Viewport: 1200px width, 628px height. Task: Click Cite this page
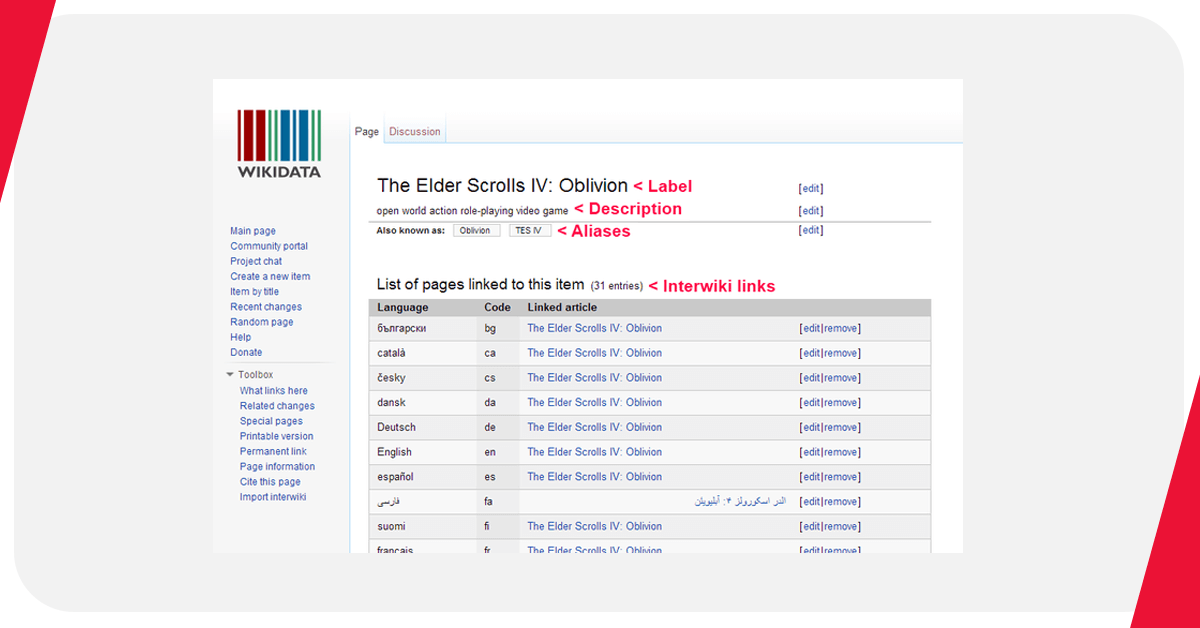[270, 482]
